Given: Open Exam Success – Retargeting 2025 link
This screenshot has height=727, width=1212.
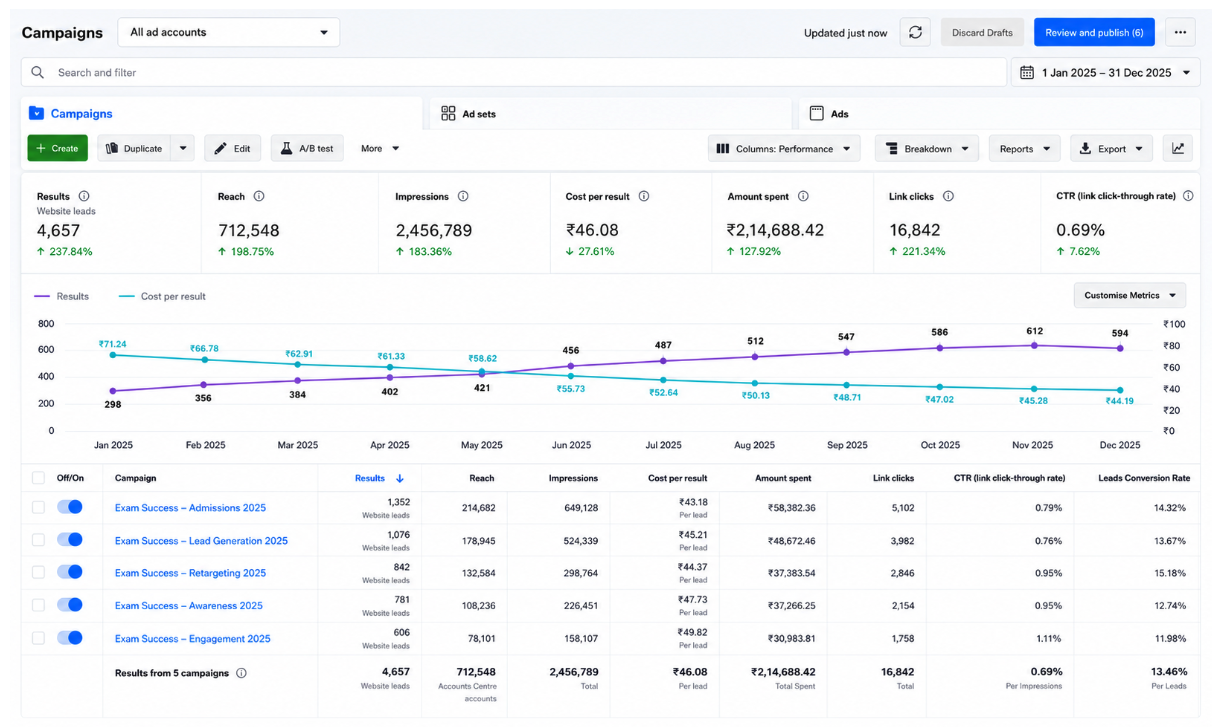Looking at the screenshot, I should 190,573.
